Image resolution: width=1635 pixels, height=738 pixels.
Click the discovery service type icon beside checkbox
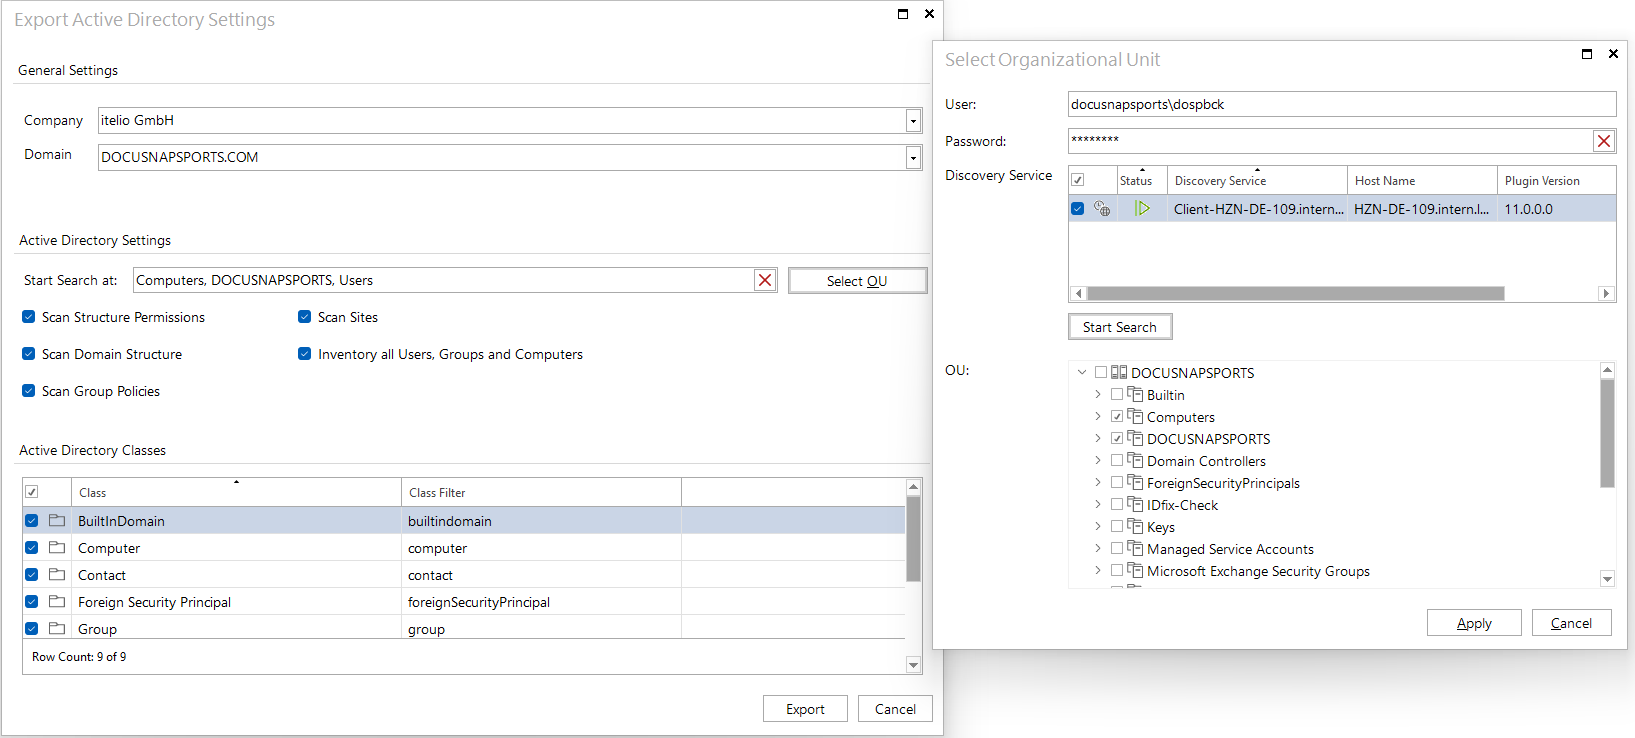1102,208
